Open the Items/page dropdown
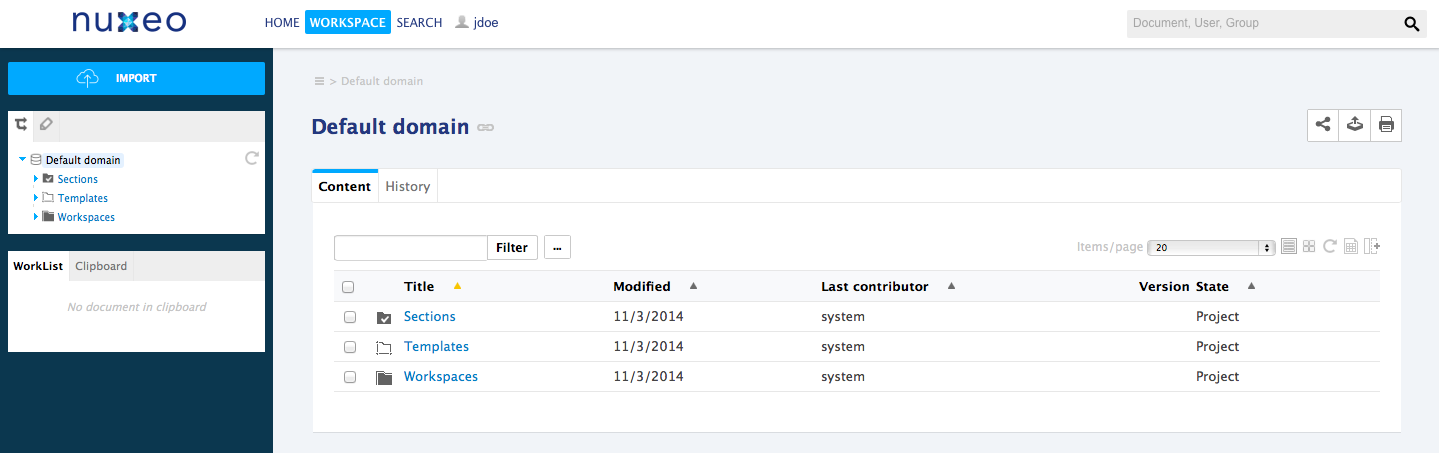This screenshot has height=453, width=1439. click(1212, 247)
